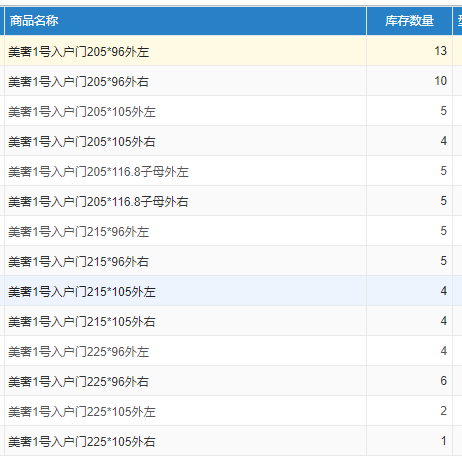Select row 美奢1号入户门205*105外右
Image resolution: width=462 pixels, height=461 pixels.
point(231,141)
